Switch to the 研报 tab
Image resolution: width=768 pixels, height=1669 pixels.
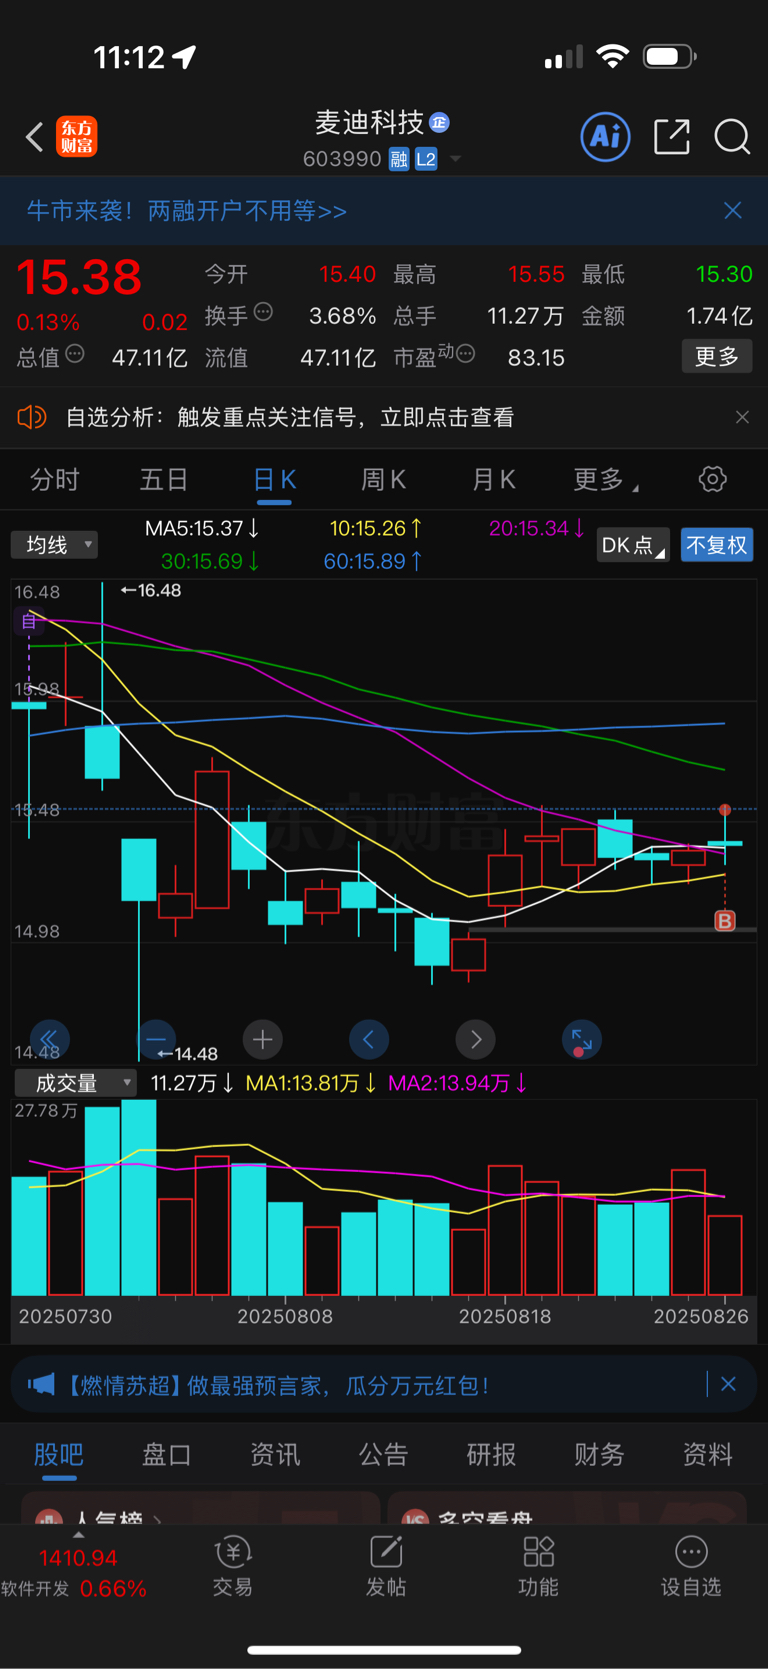click(491, 1455)
